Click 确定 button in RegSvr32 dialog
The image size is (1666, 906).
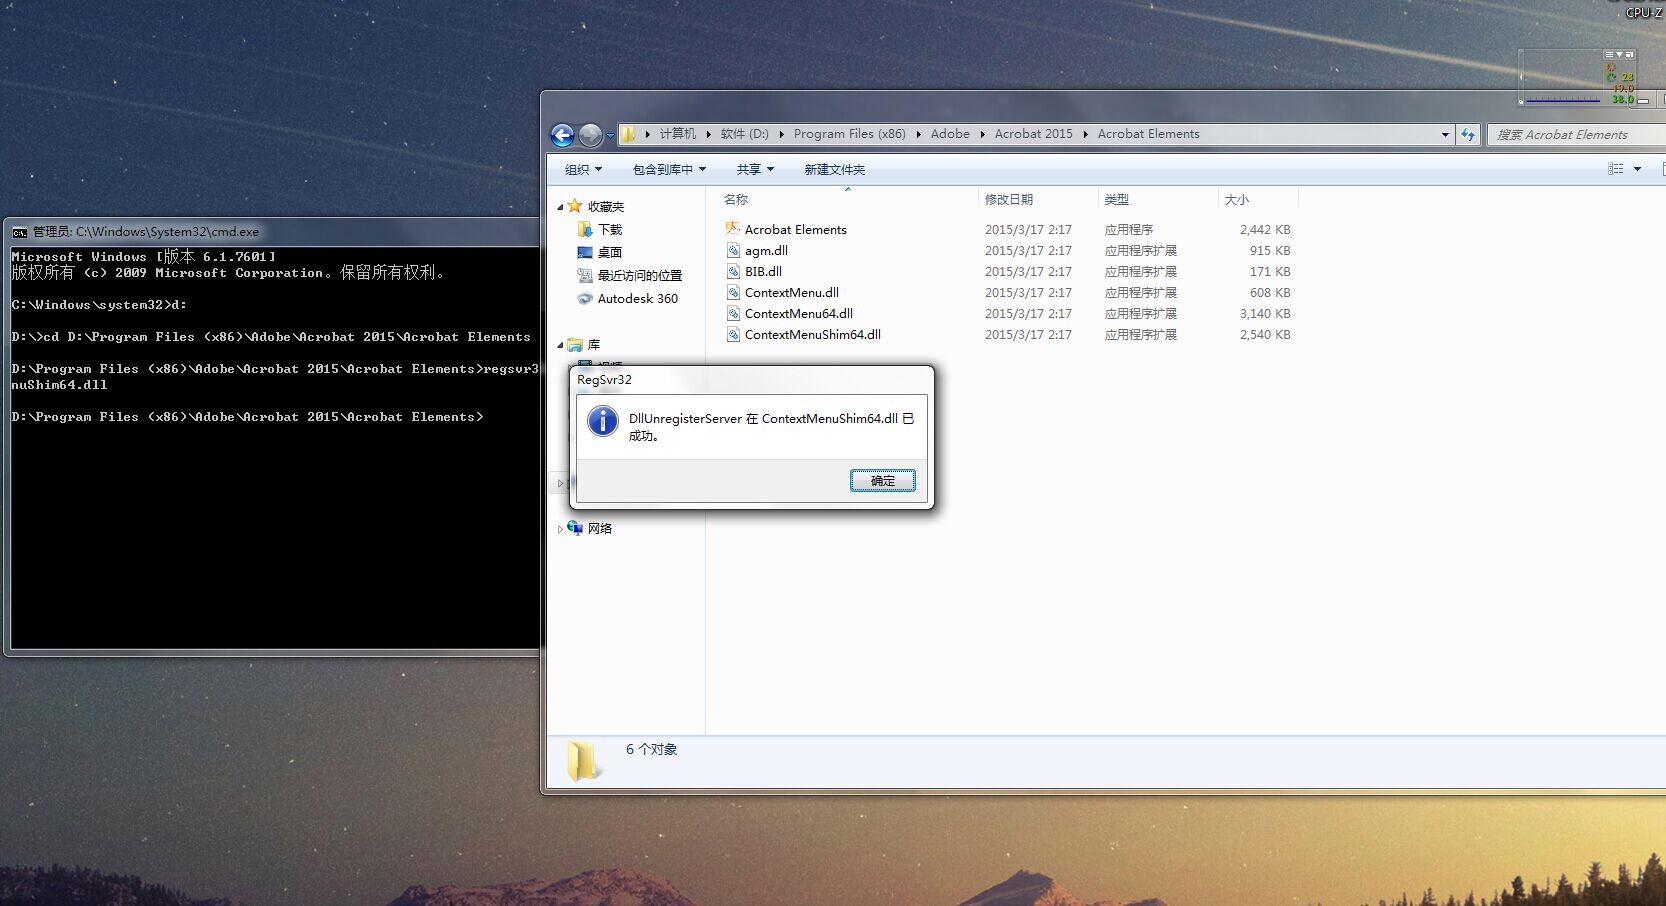click(882, 481)
